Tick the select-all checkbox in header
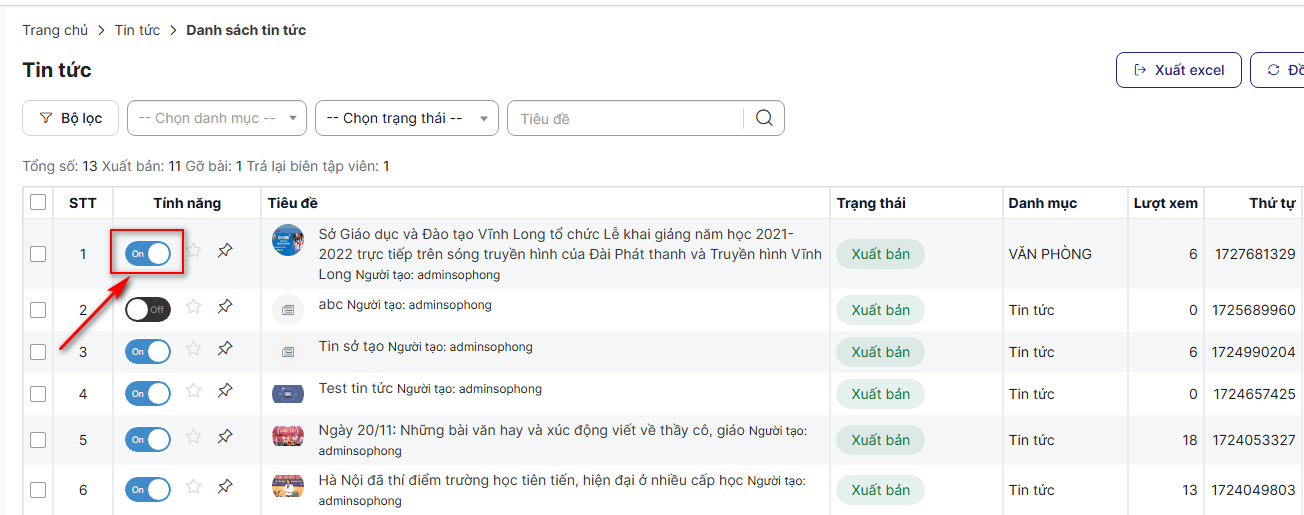1304x515 pixels. pyautogui.click(x=38, y=203)
